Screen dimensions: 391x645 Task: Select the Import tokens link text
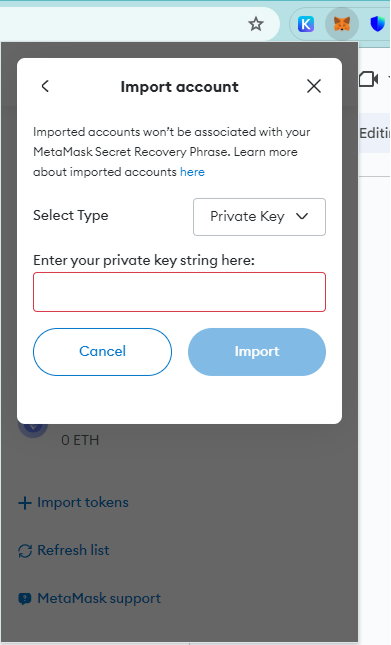click(x=83, y=502)
